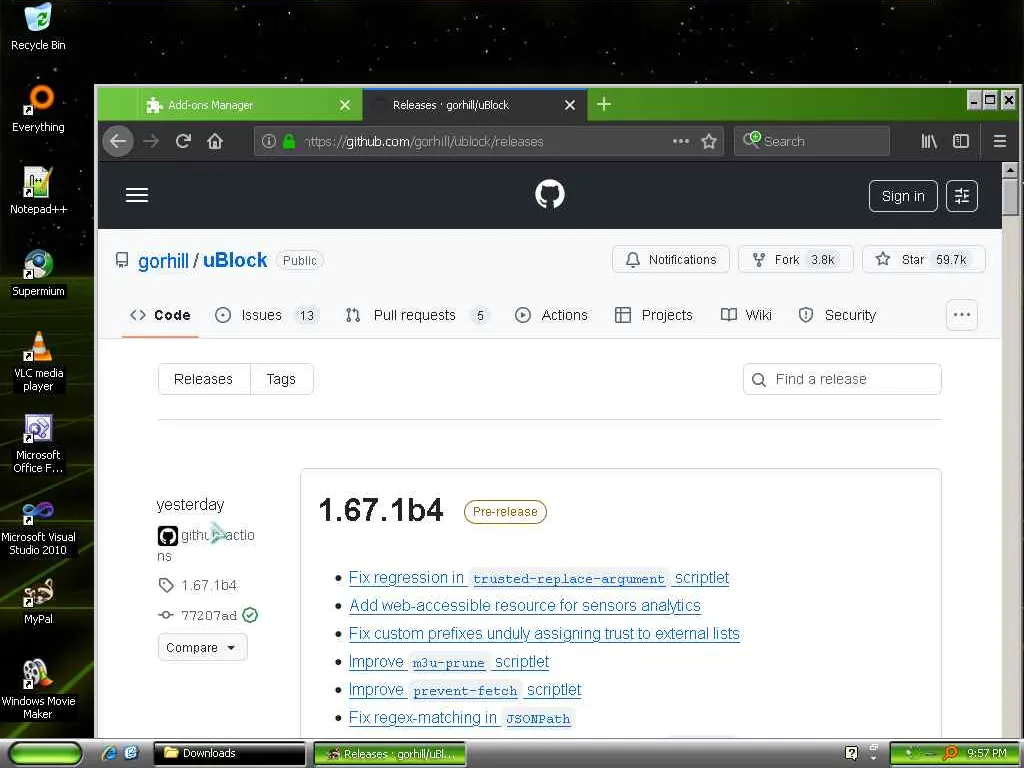Viewport: 1024px width, 768px height.
Task: Switch to Downloads folder in taskbar
Action: point(229,753)
